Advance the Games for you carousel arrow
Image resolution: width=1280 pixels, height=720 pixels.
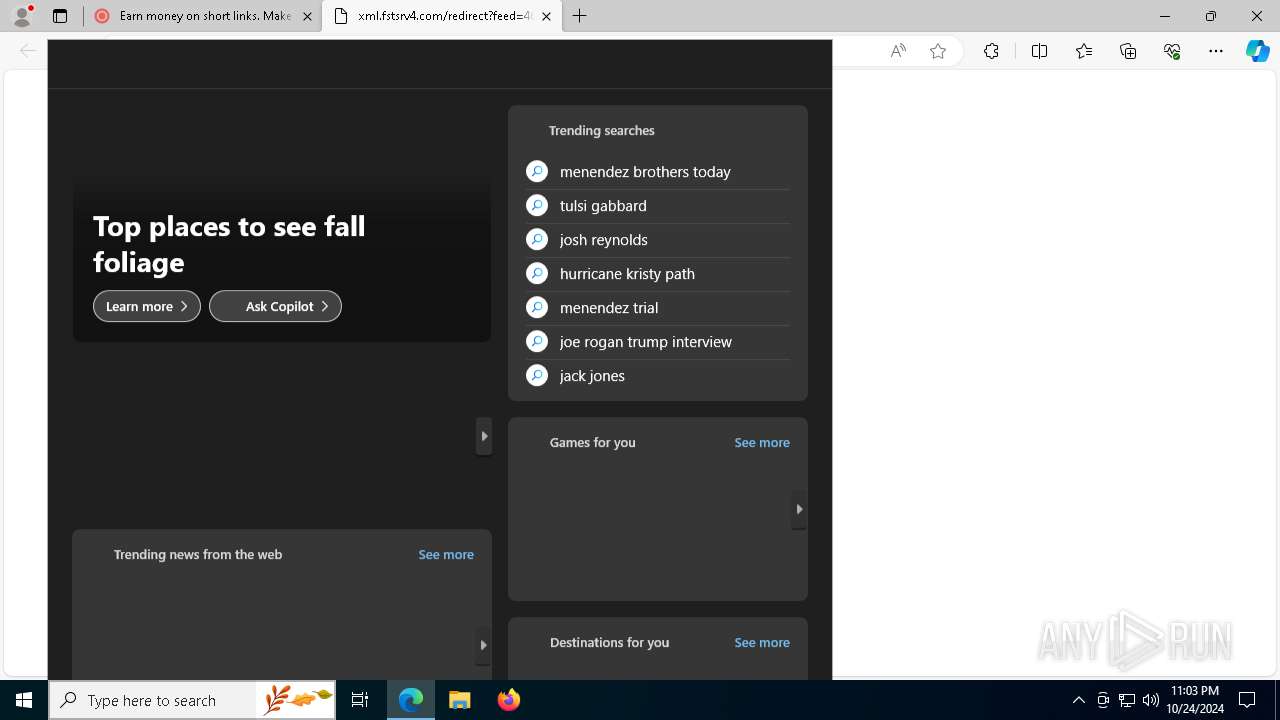click(799, 509)
